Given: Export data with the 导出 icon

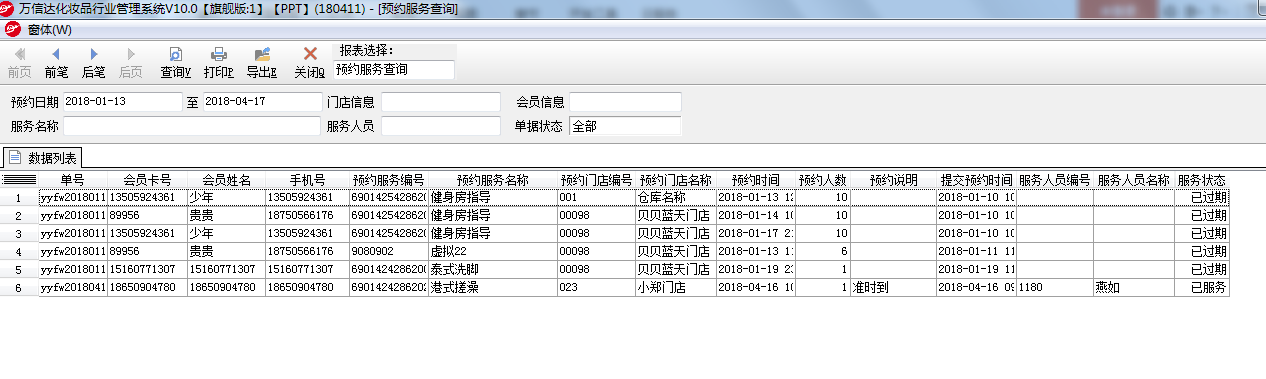Looking at the screenshot, I should tap(261, 62).
